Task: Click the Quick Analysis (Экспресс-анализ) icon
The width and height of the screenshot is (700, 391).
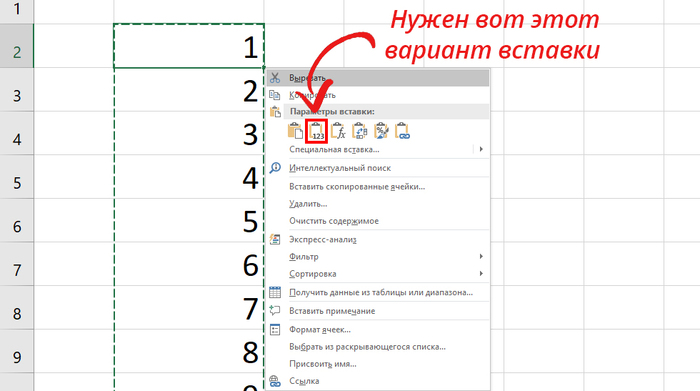Action: coord(275,239)
